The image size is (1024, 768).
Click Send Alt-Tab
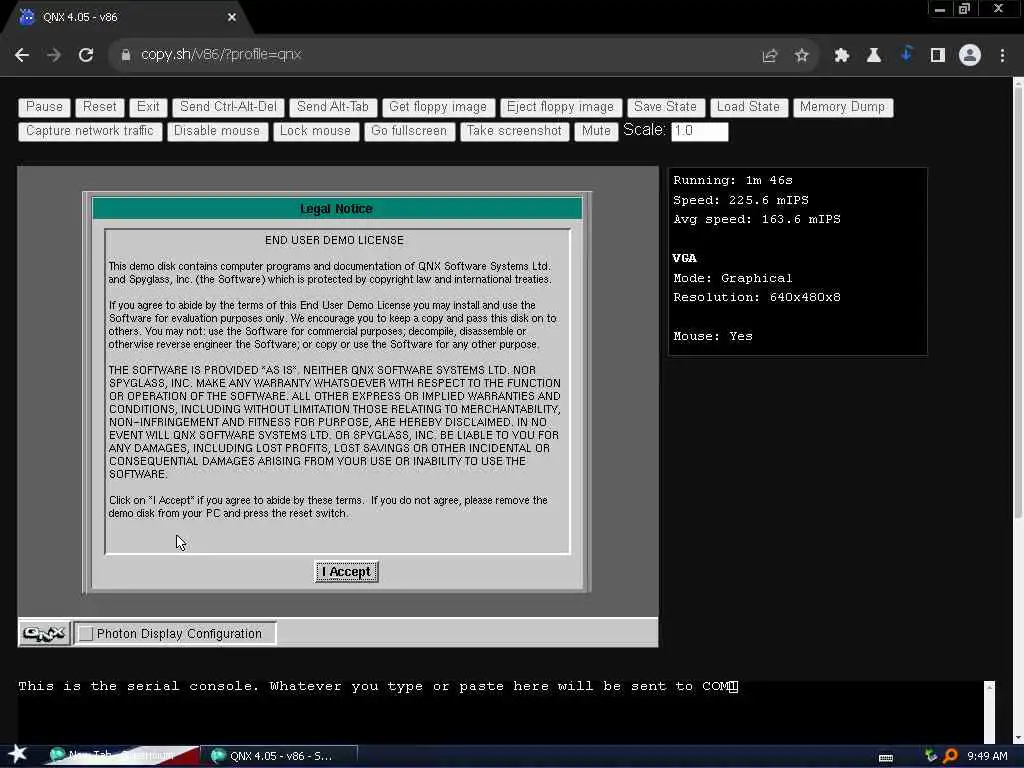(x=332, y=107)
